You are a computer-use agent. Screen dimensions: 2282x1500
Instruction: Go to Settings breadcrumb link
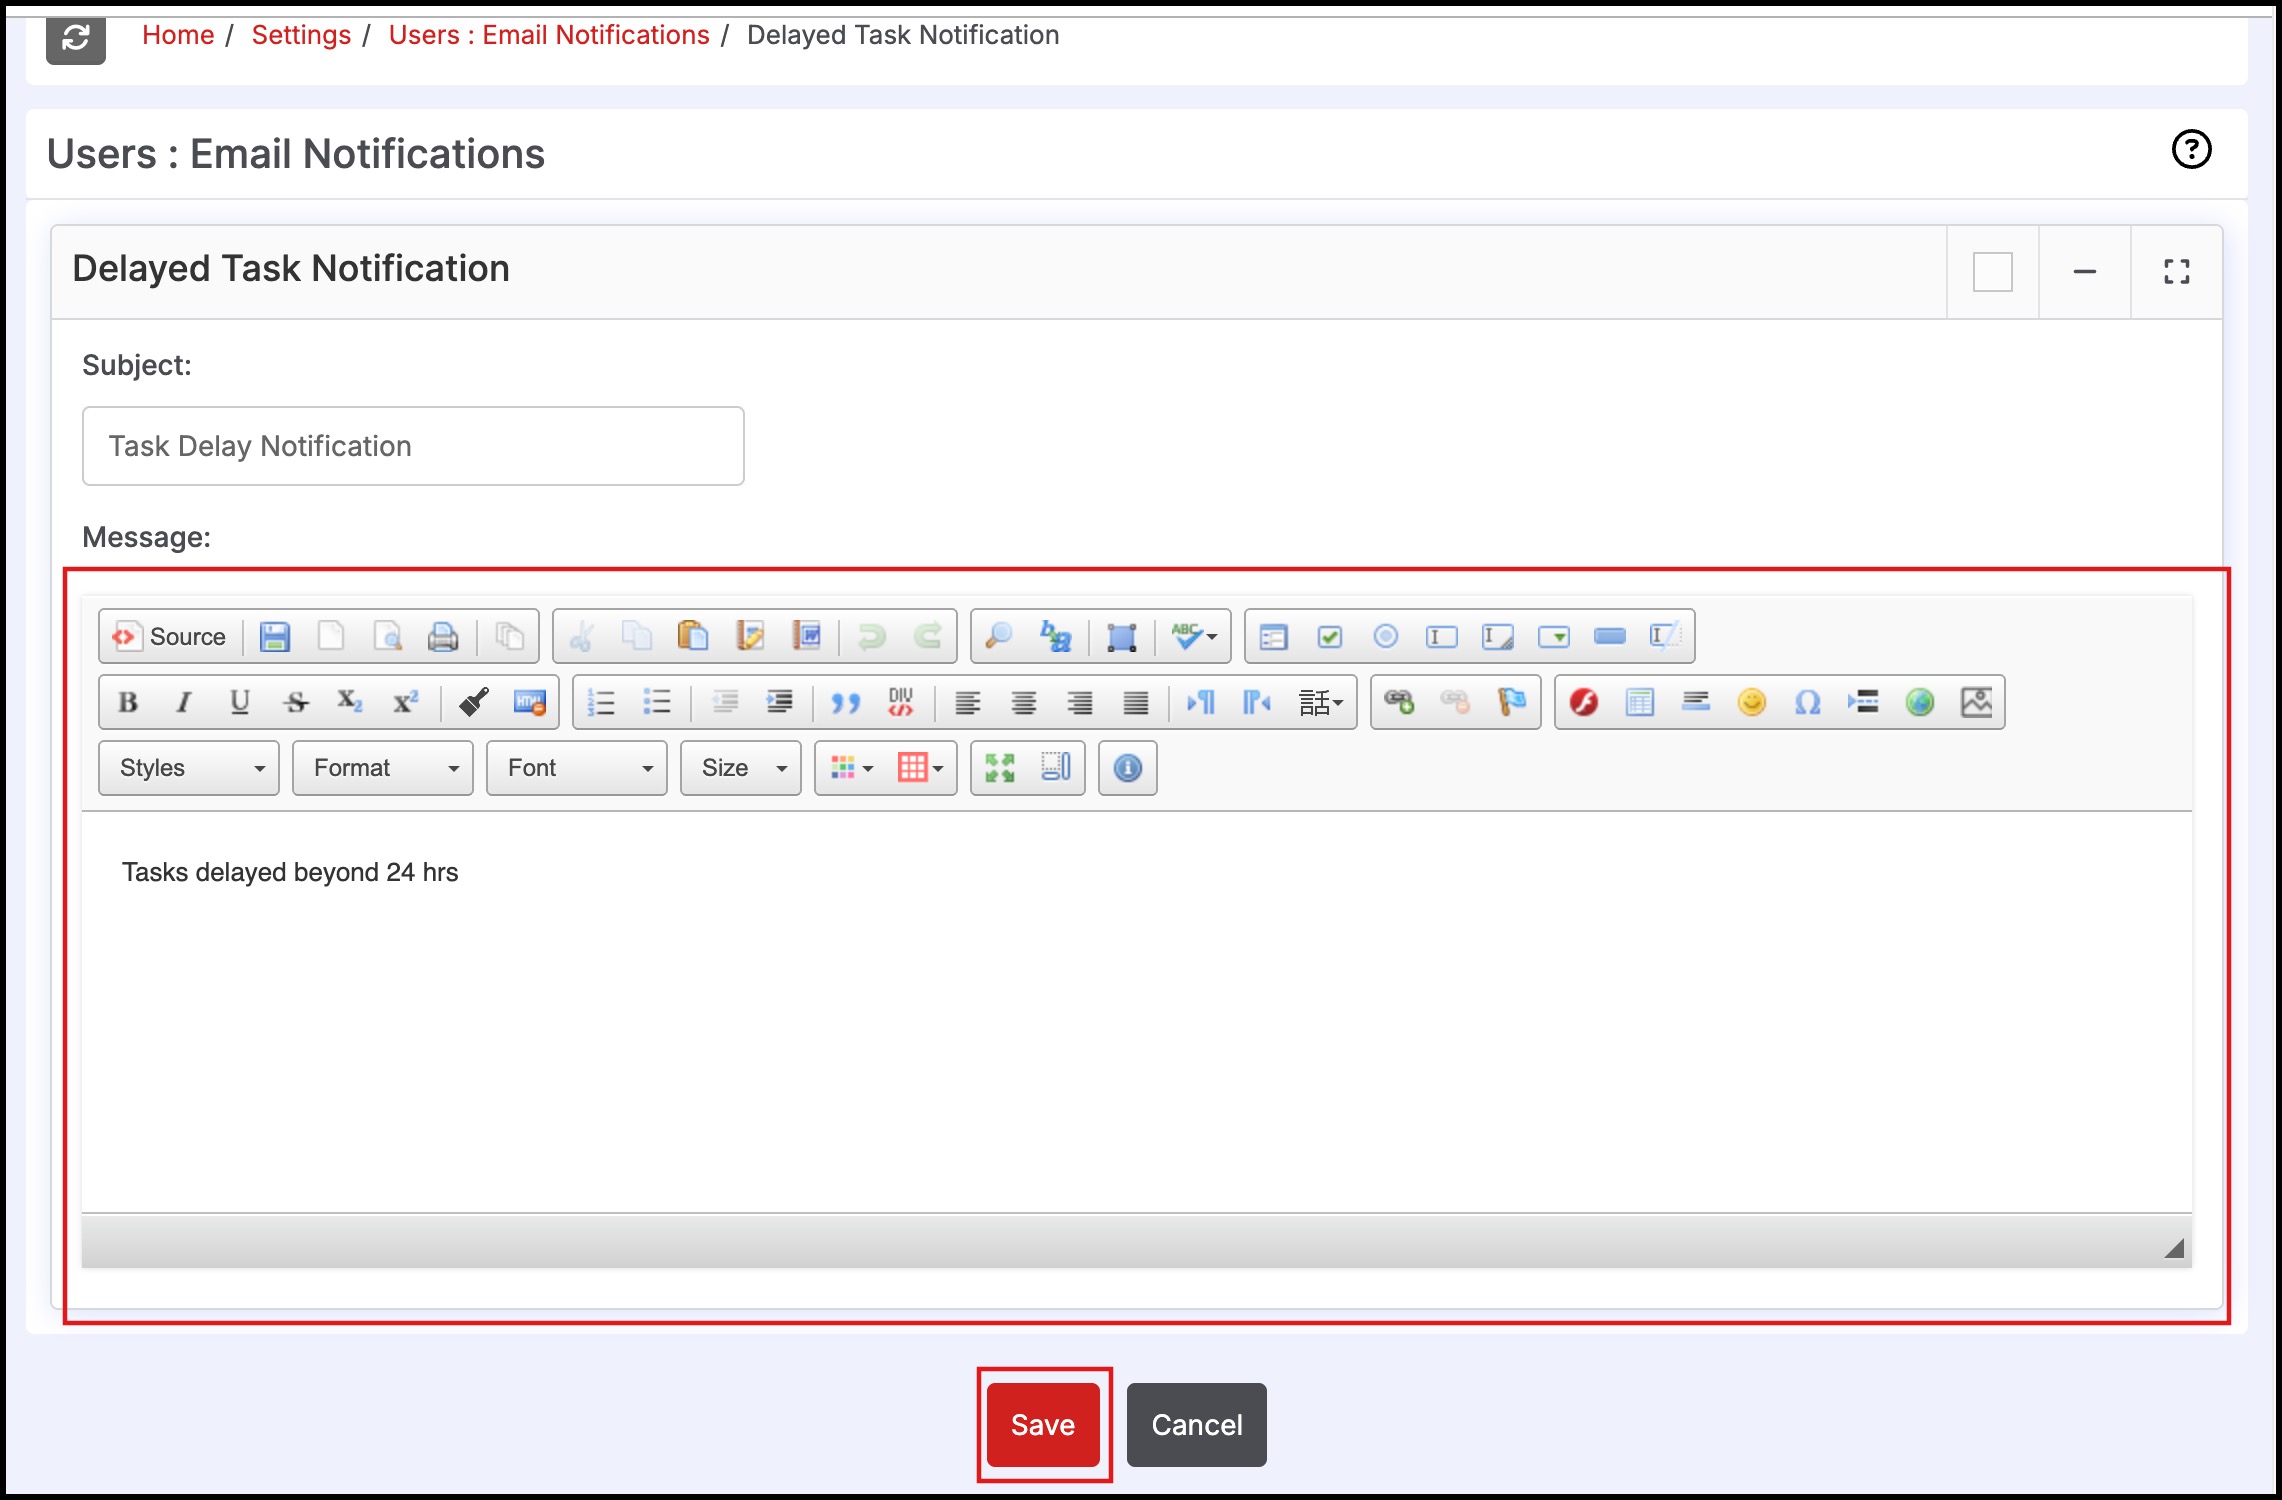tap(301, 35)
